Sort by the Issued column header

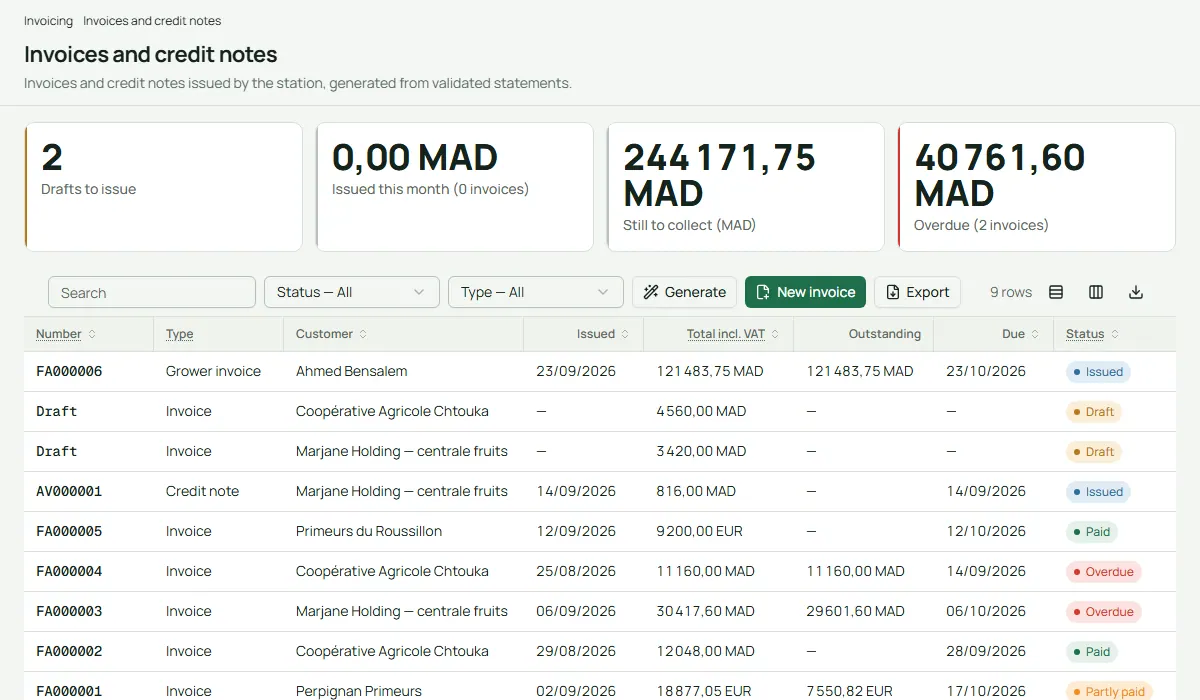[603, 334]
